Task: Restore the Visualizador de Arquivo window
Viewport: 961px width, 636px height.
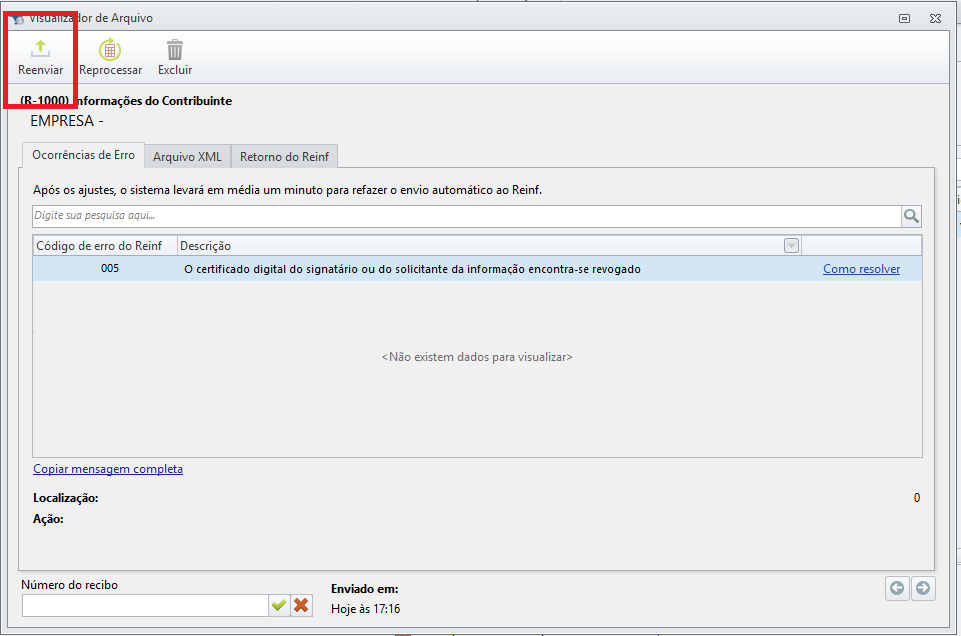Action: coord(904,18)
